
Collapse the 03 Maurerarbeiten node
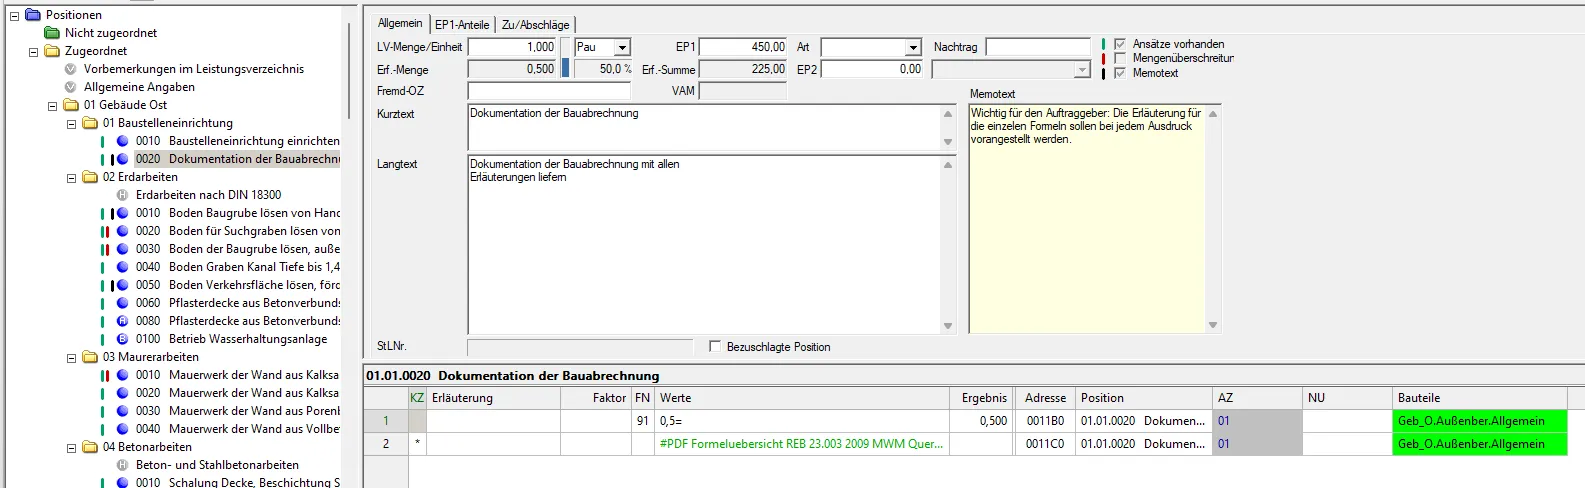(x=71, y=357)
